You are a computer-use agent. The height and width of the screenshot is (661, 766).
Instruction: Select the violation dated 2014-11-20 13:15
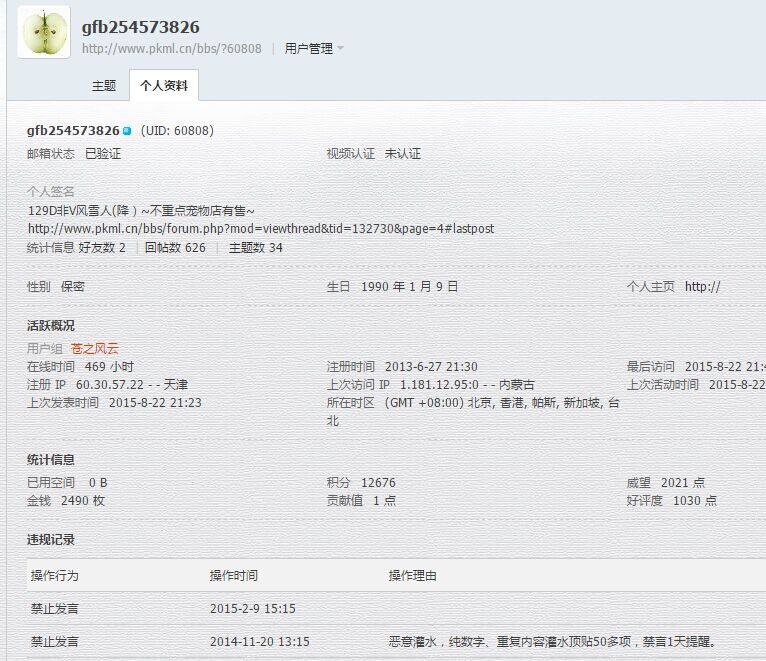click(259, 641)
